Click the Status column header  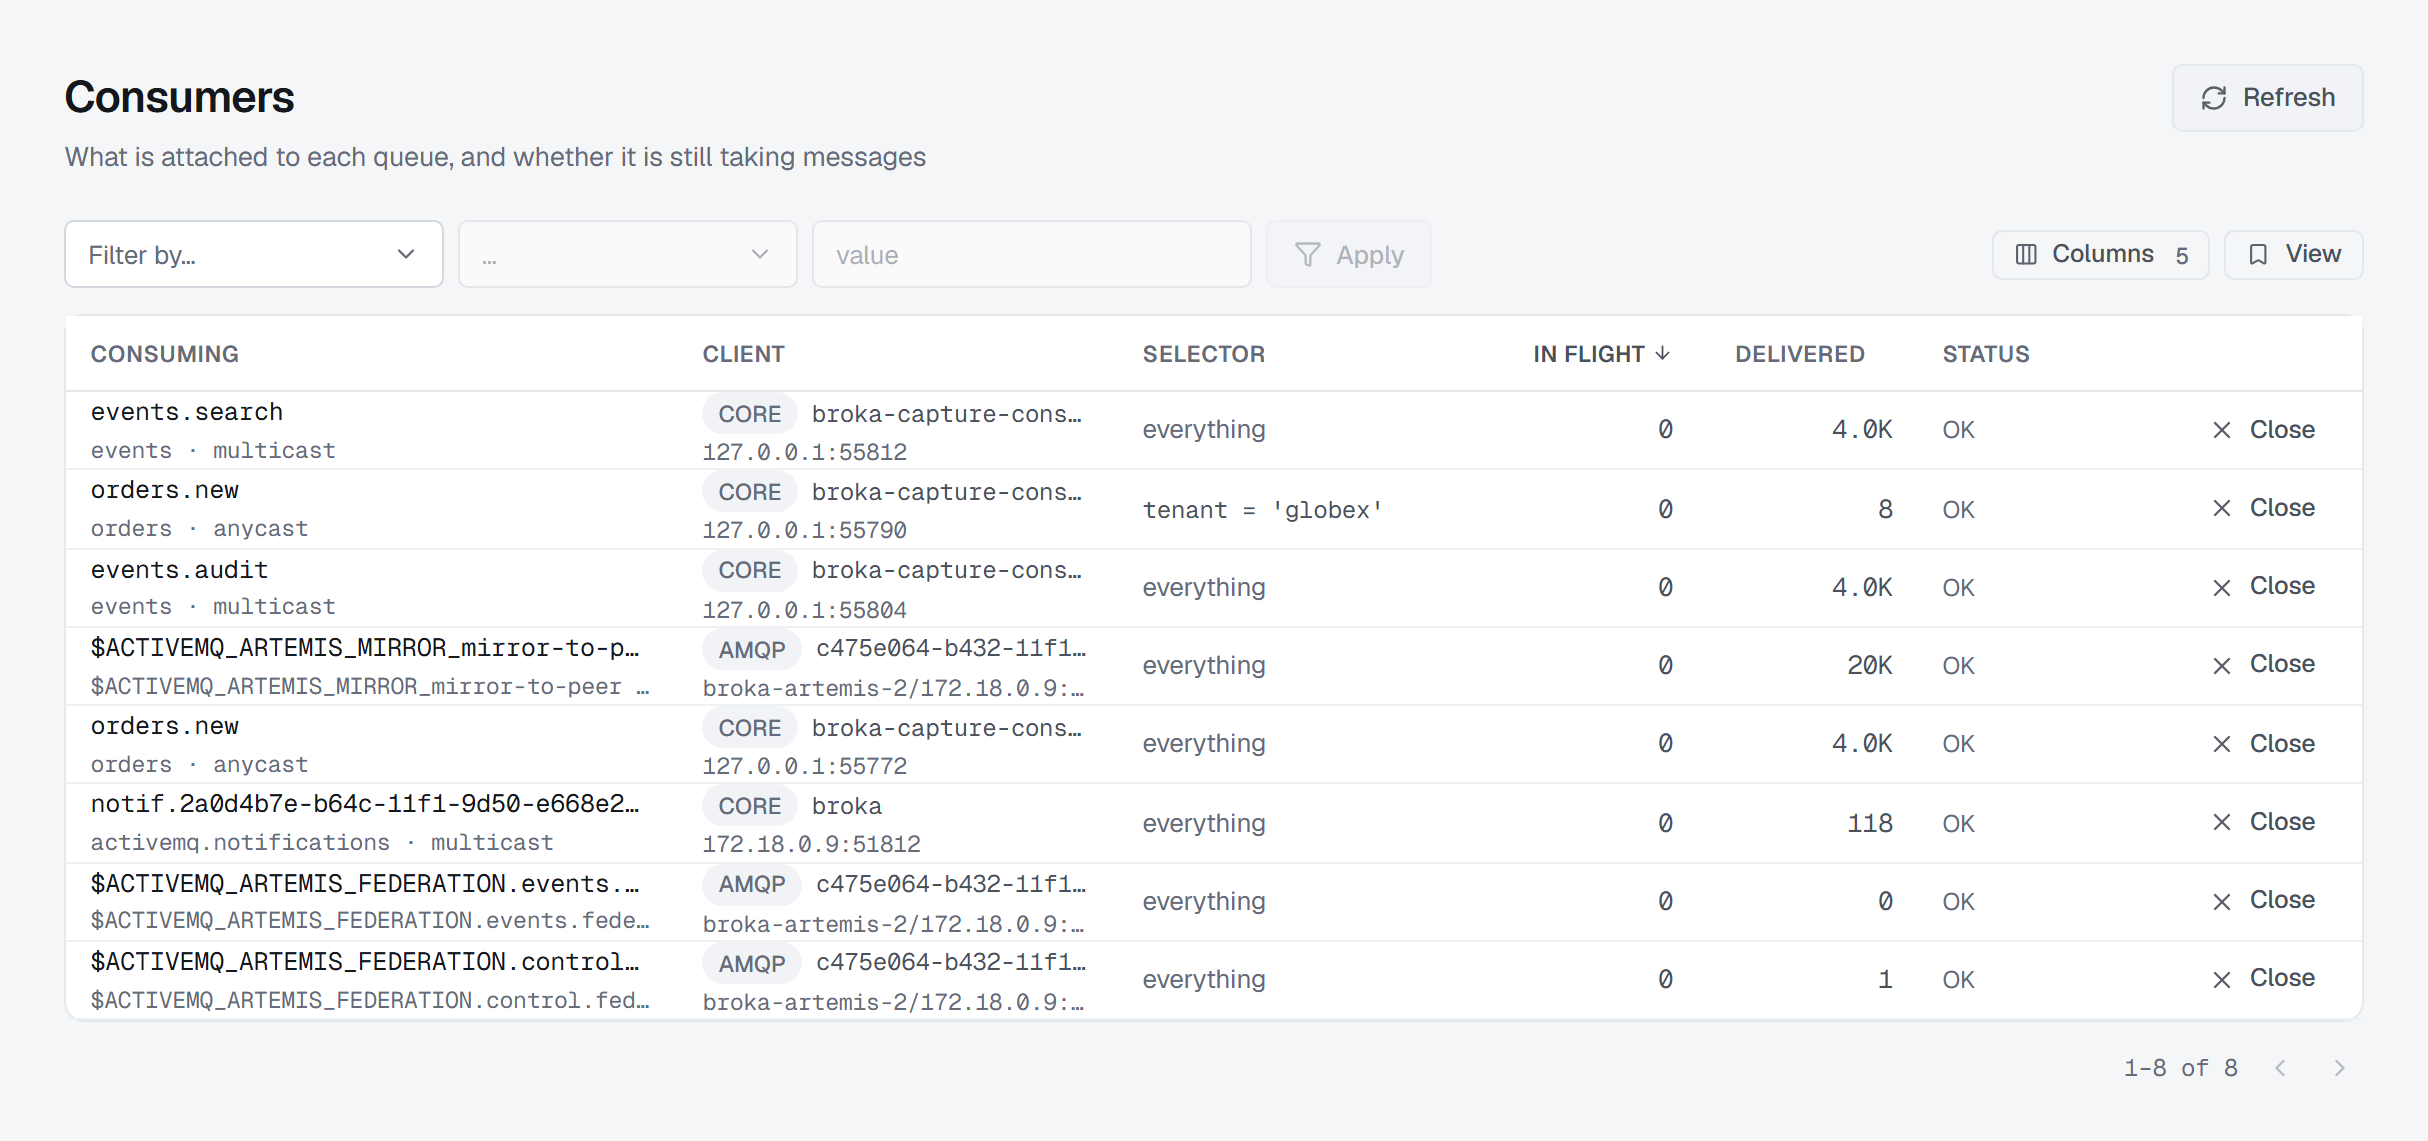click(x=1986, y=354)
